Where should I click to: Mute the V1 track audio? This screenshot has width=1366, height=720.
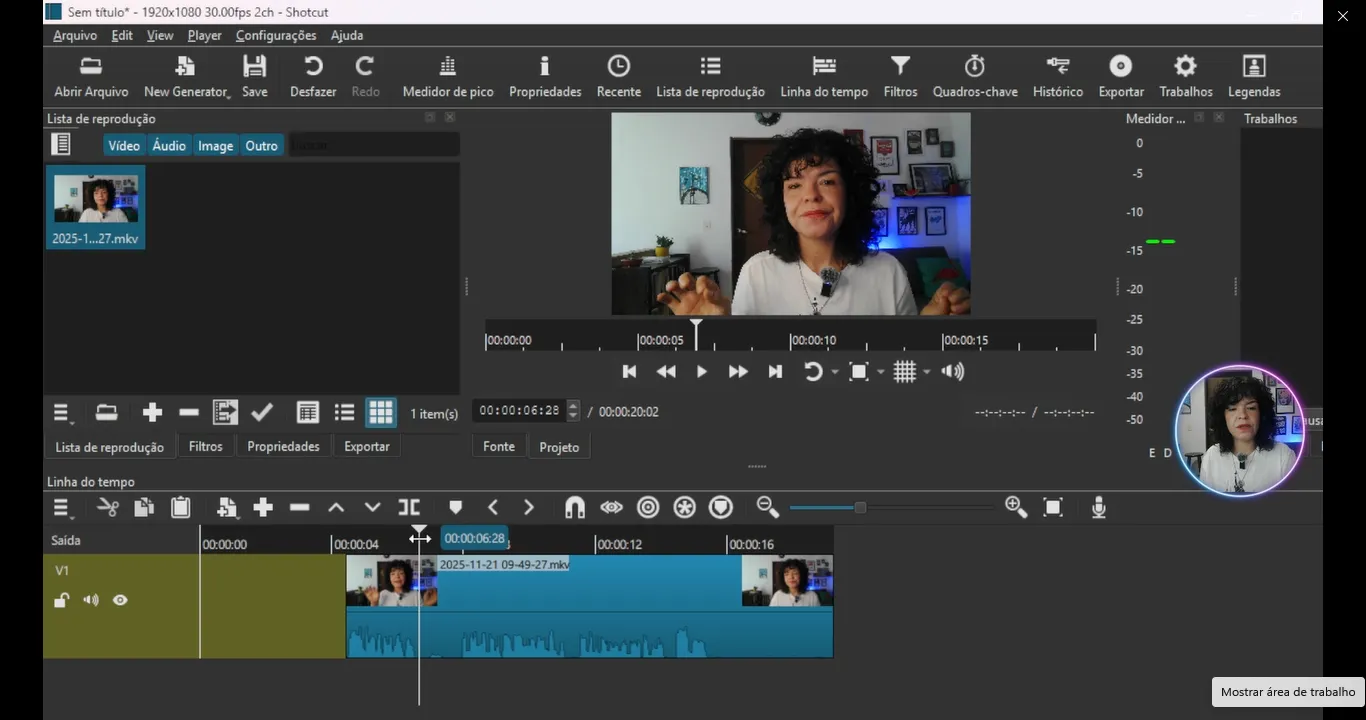pyautogui.click(x=91, y=601)
